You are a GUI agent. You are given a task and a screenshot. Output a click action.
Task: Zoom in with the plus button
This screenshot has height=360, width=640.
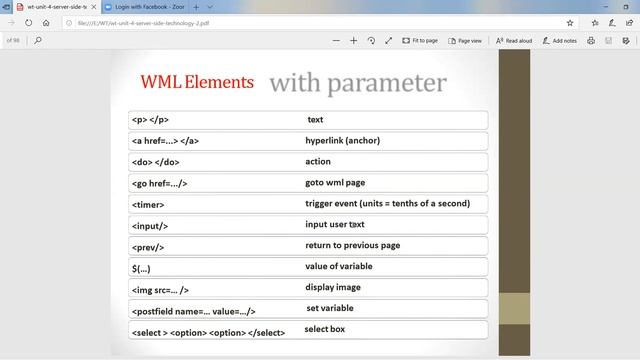pos(353,40)
